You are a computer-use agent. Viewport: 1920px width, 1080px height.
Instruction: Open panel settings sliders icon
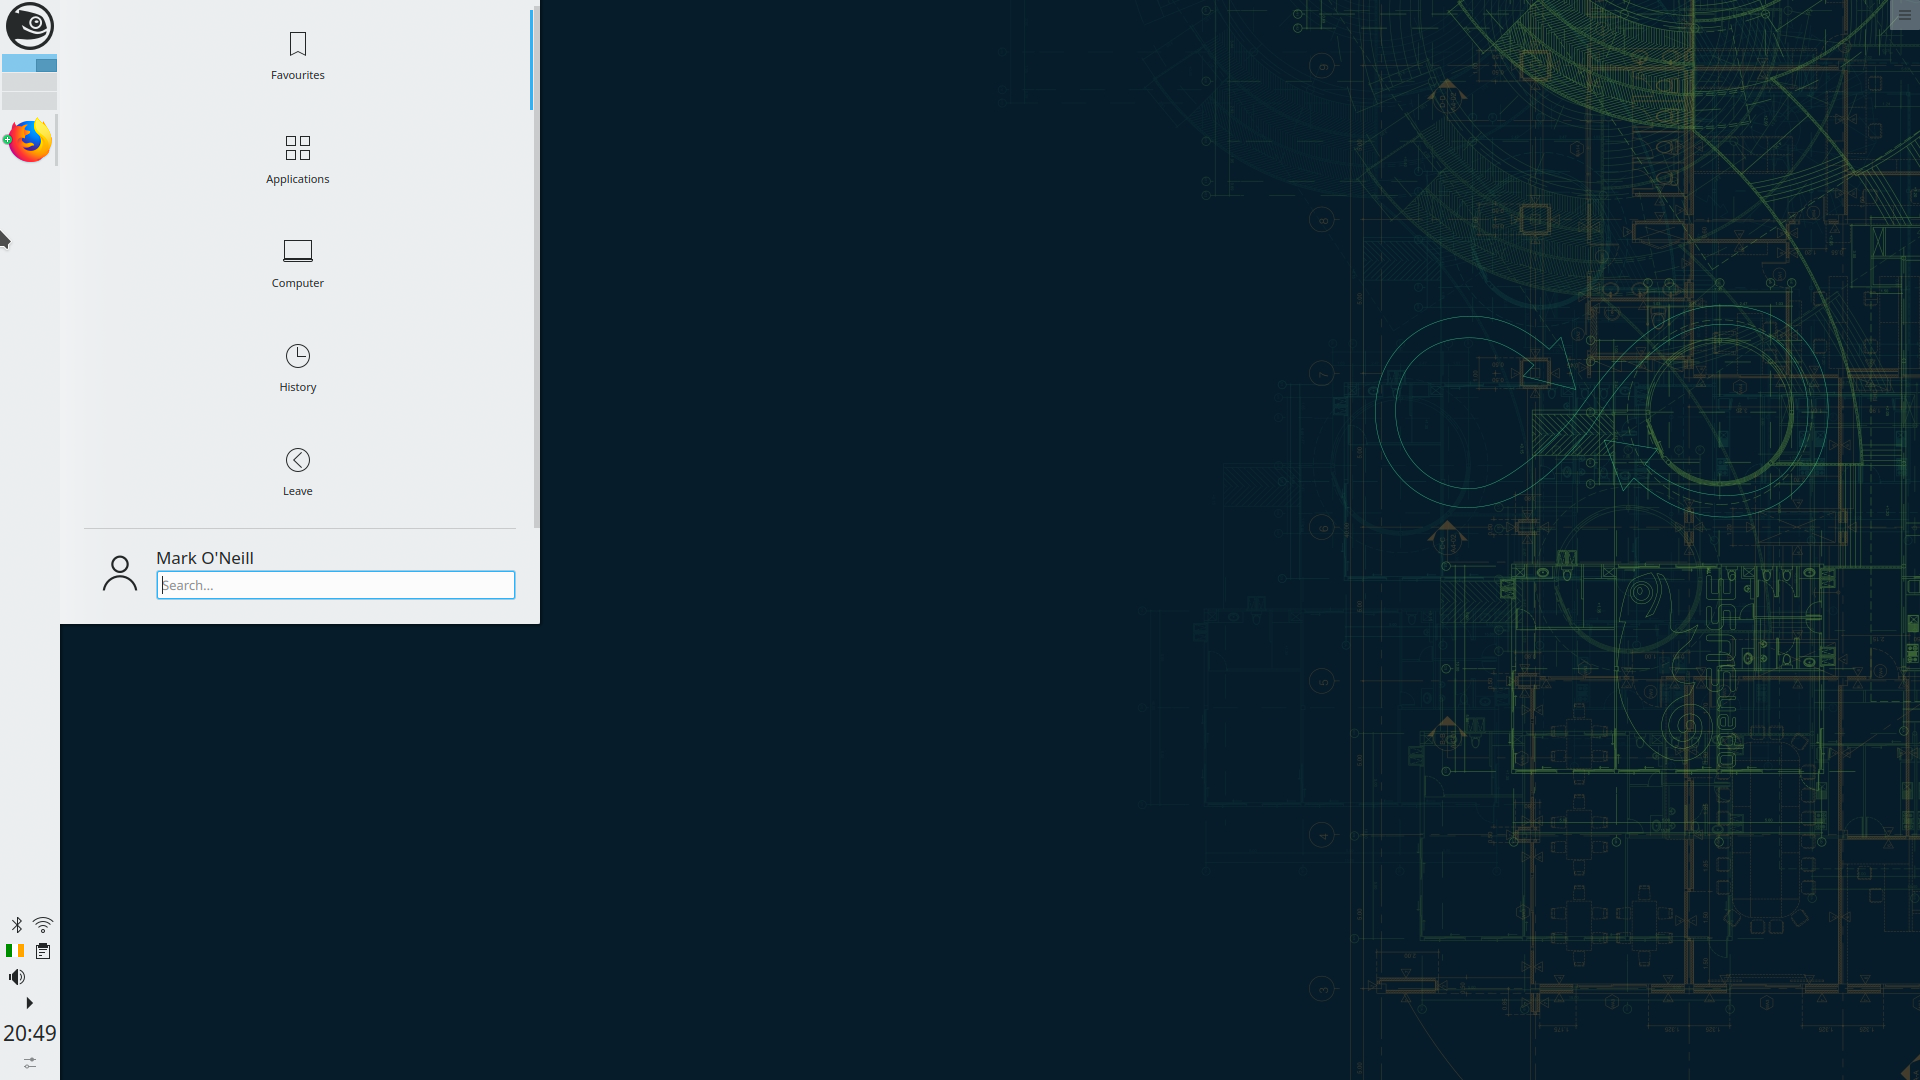(x=30, y=1063)
